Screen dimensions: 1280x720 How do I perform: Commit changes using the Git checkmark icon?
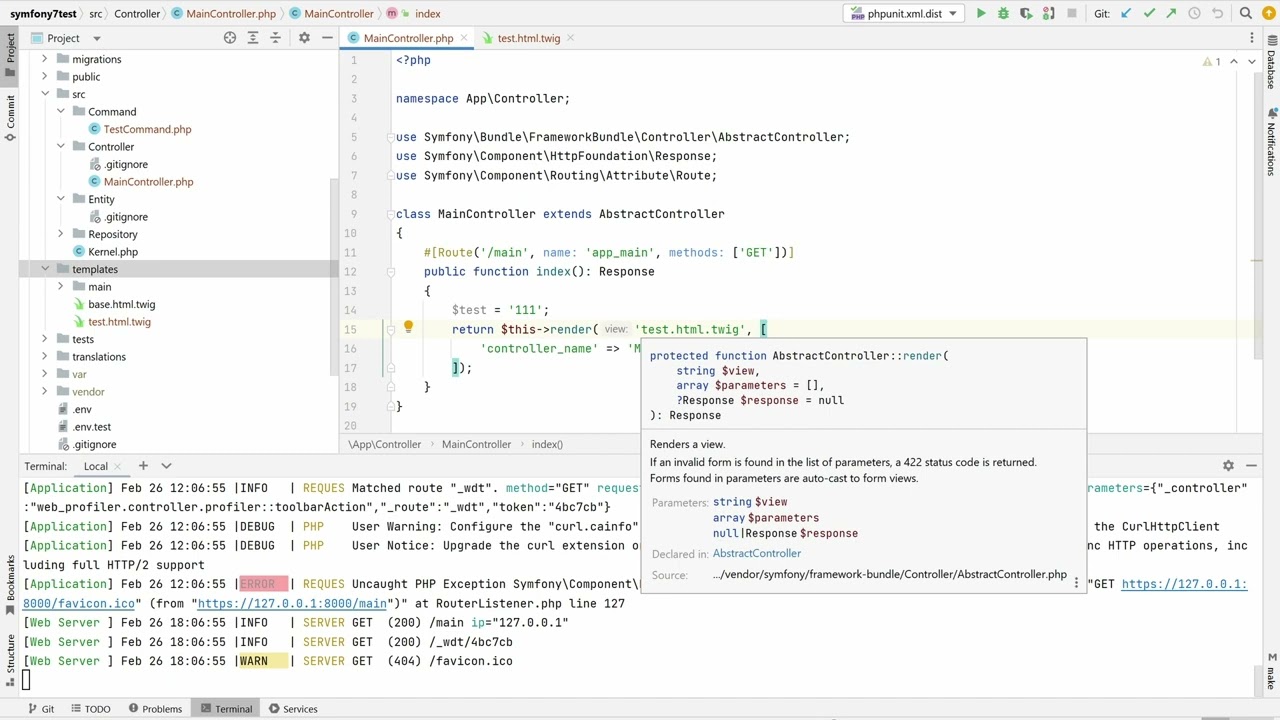coord(1149,14)
